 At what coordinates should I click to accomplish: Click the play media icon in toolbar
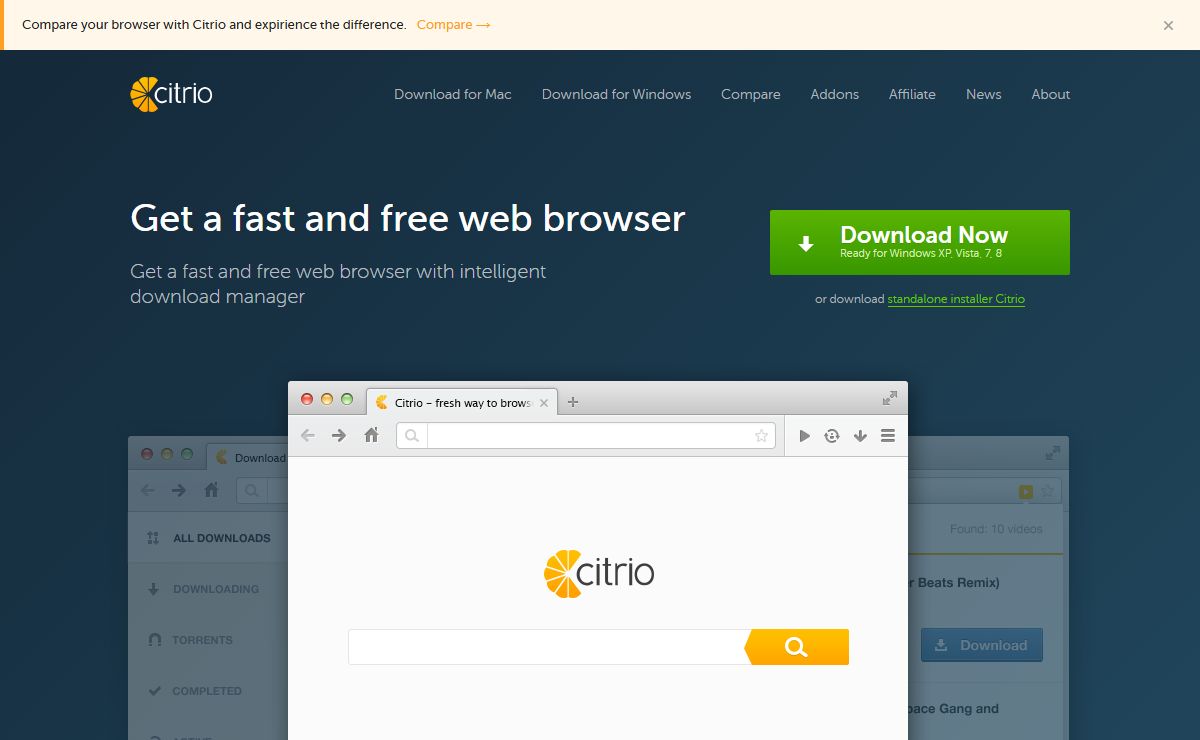point(804,435)
